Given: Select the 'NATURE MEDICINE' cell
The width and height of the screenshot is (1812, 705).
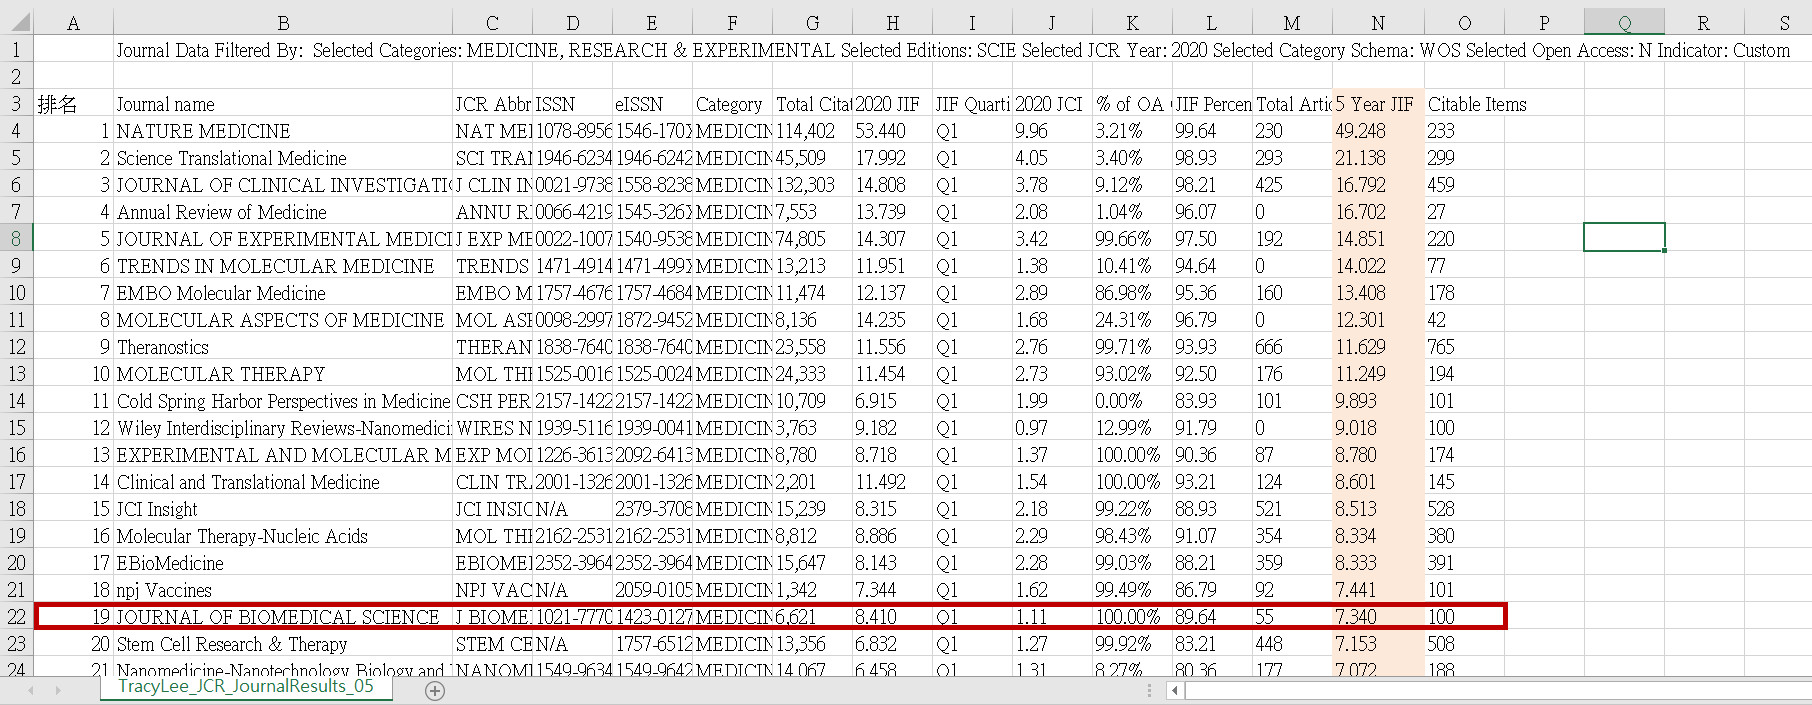Looking at the screenshot, I should point(283,131).
